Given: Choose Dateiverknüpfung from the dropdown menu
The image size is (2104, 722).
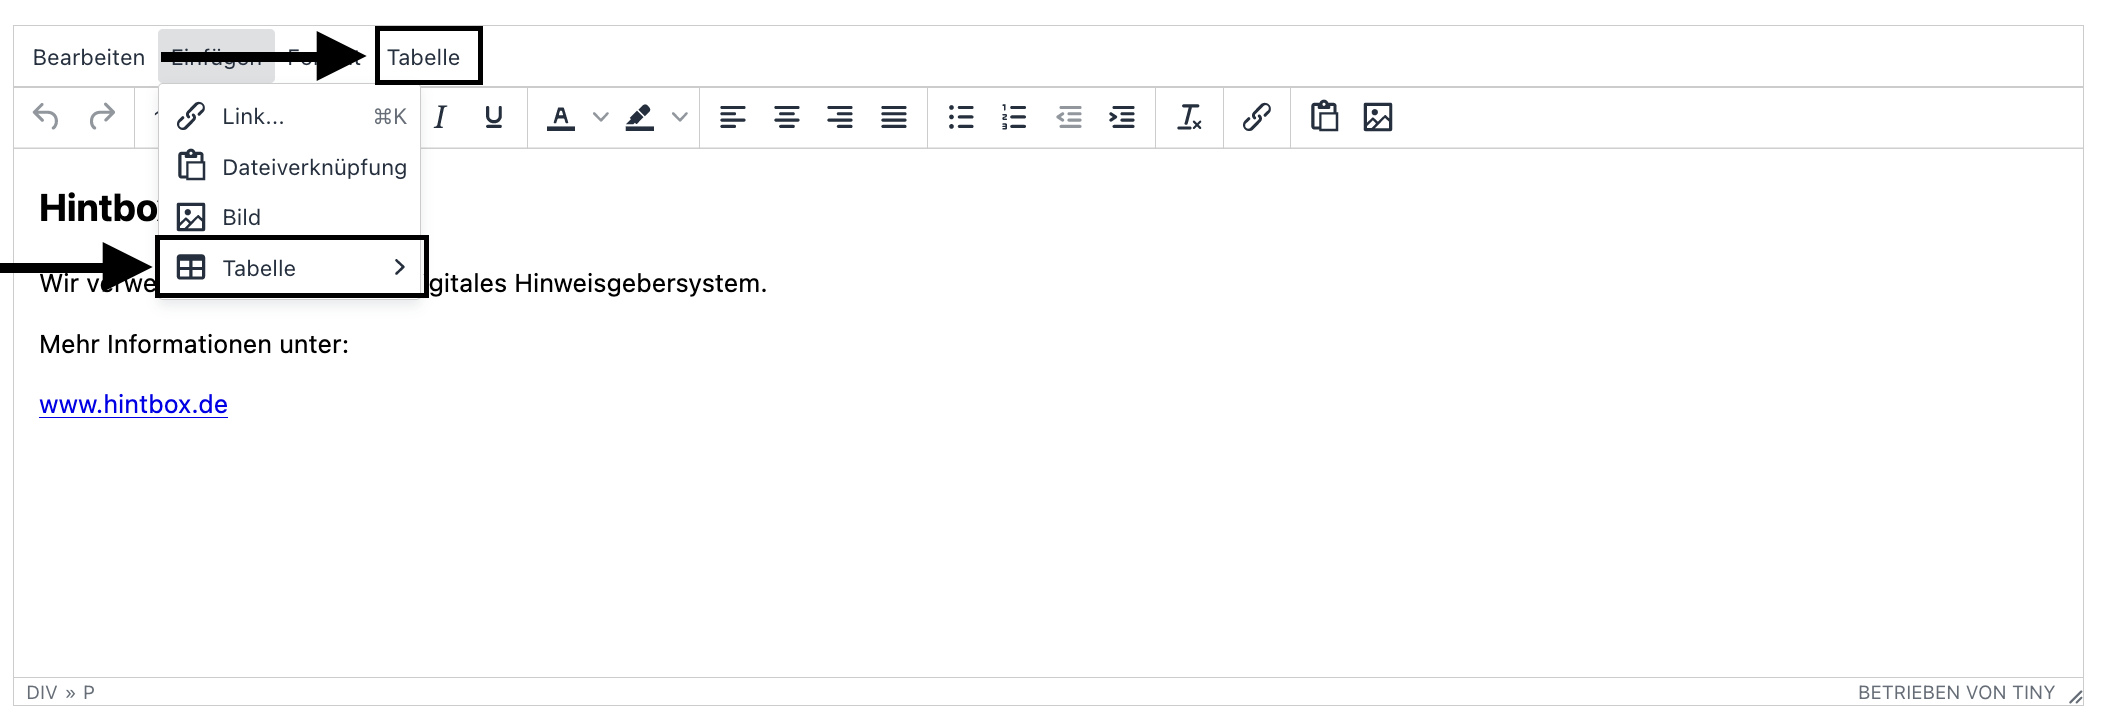Looking at the screenshot, I should point(290,167).
